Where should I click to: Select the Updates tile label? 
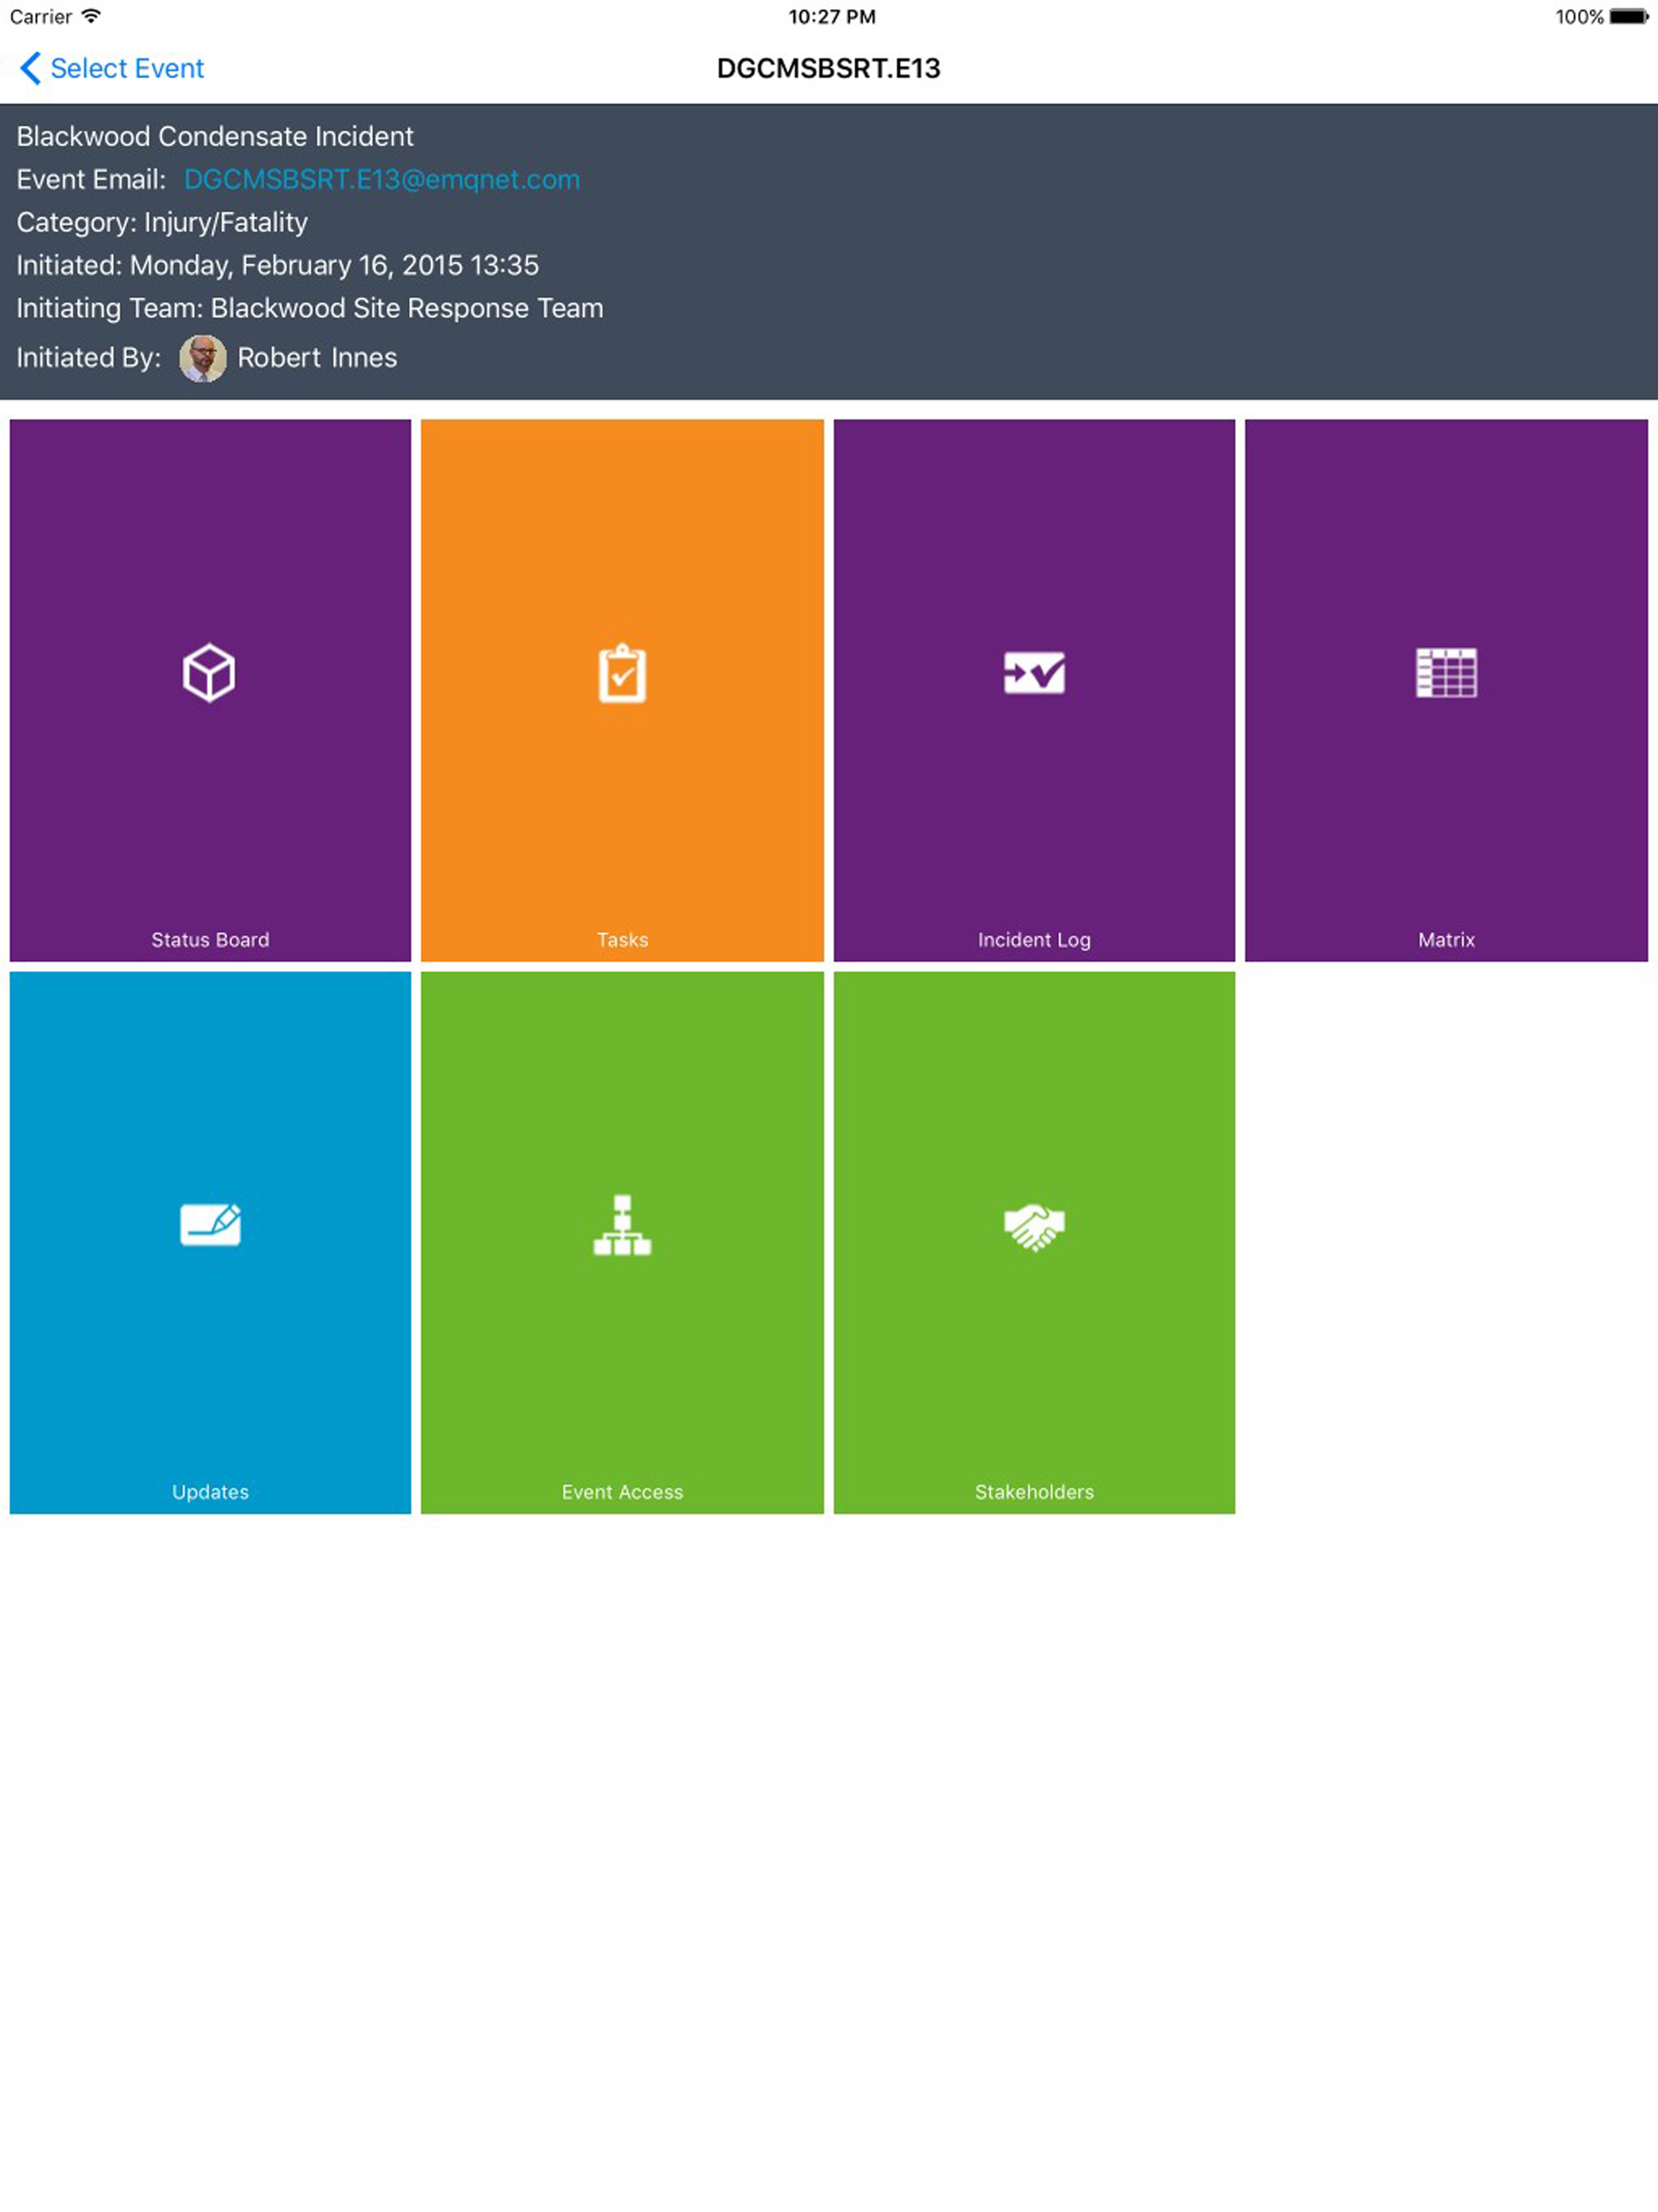(210, 1492)
